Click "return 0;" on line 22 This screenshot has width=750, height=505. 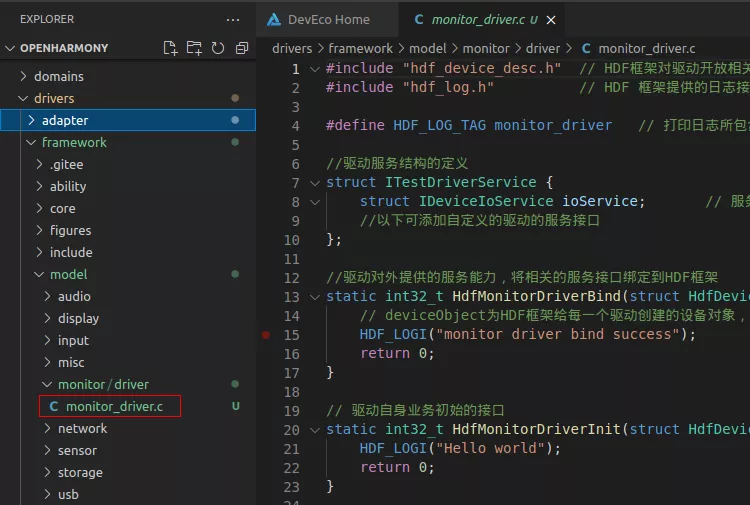coord(397,467)
